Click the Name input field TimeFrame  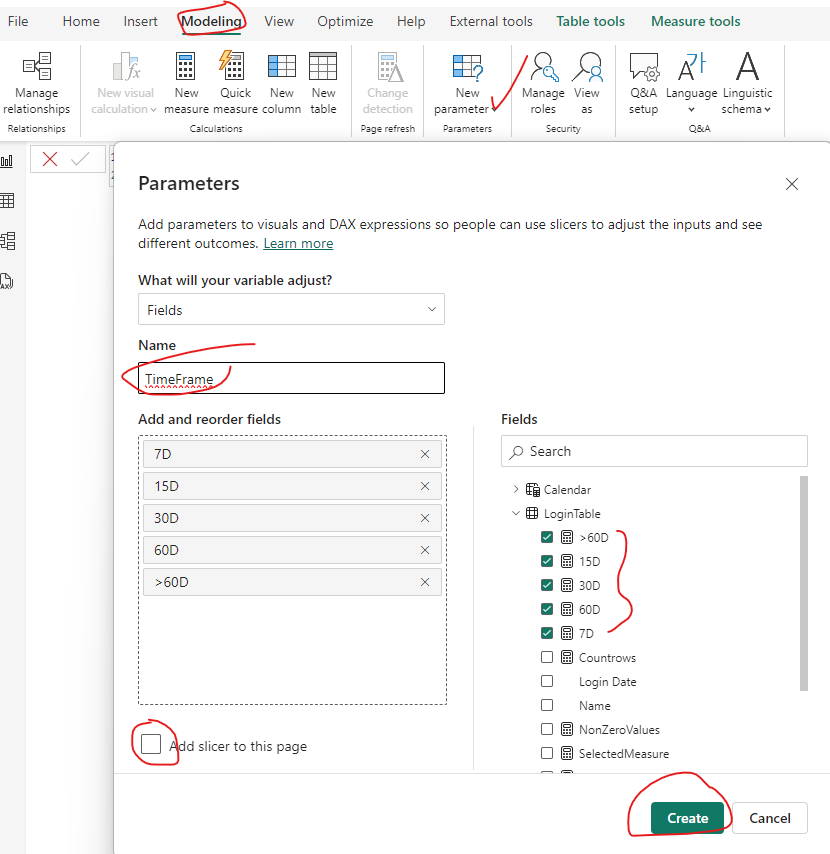[291, 378]
